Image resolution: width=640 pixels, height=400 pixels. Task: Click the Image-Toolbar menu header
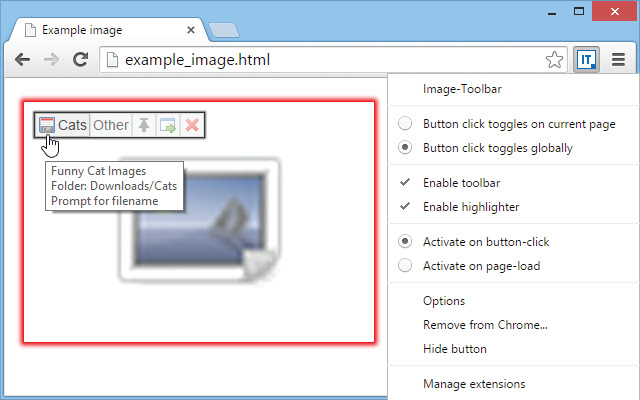(514, 89)
